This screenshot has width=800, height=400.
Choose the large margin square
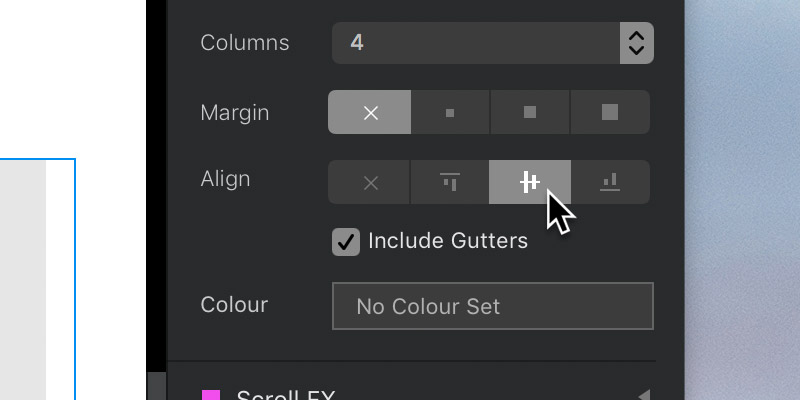tap(610, 112)
